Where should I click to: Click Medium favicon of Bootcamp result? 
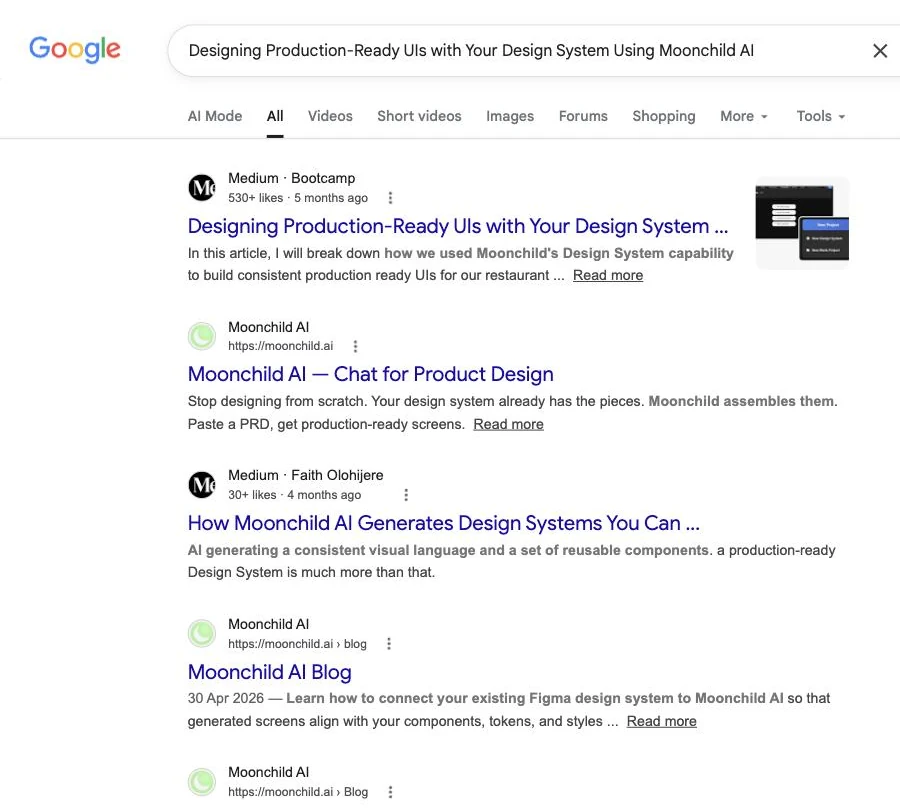point(202,187)
